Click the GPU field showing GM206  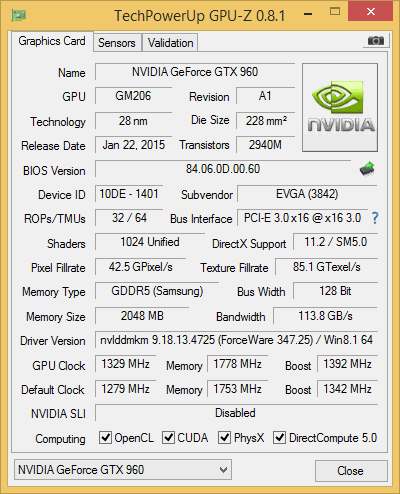[x=133, y=96]
